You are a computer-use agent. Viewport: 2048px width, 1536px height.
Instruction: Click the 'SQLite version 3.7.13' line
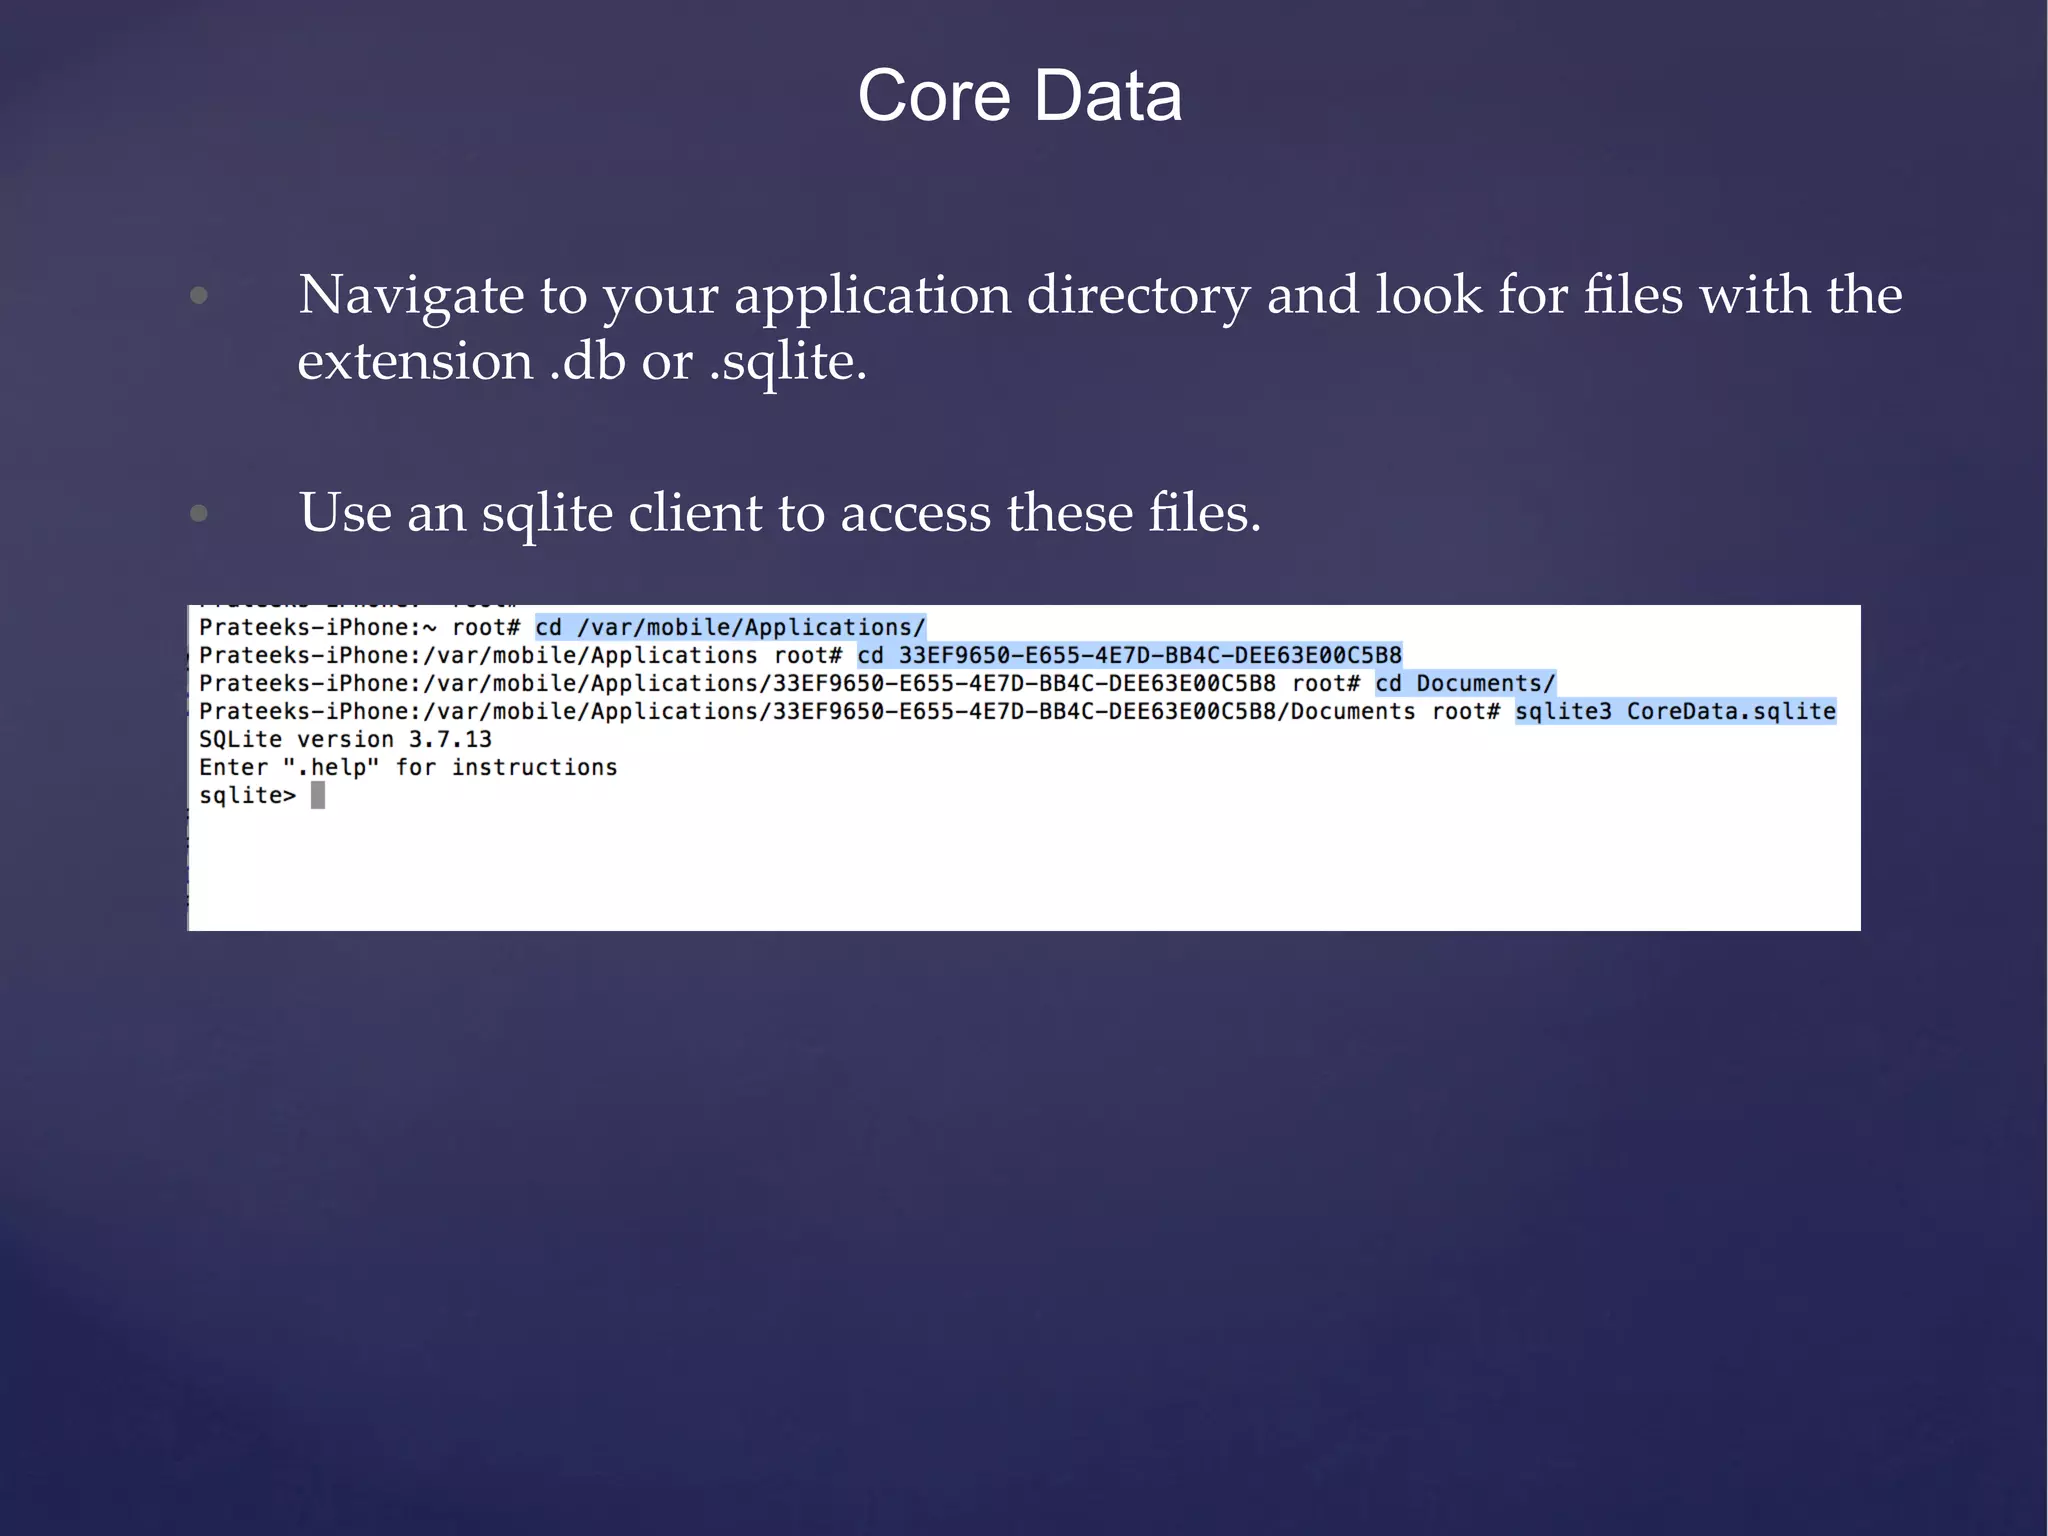(345, 739)
